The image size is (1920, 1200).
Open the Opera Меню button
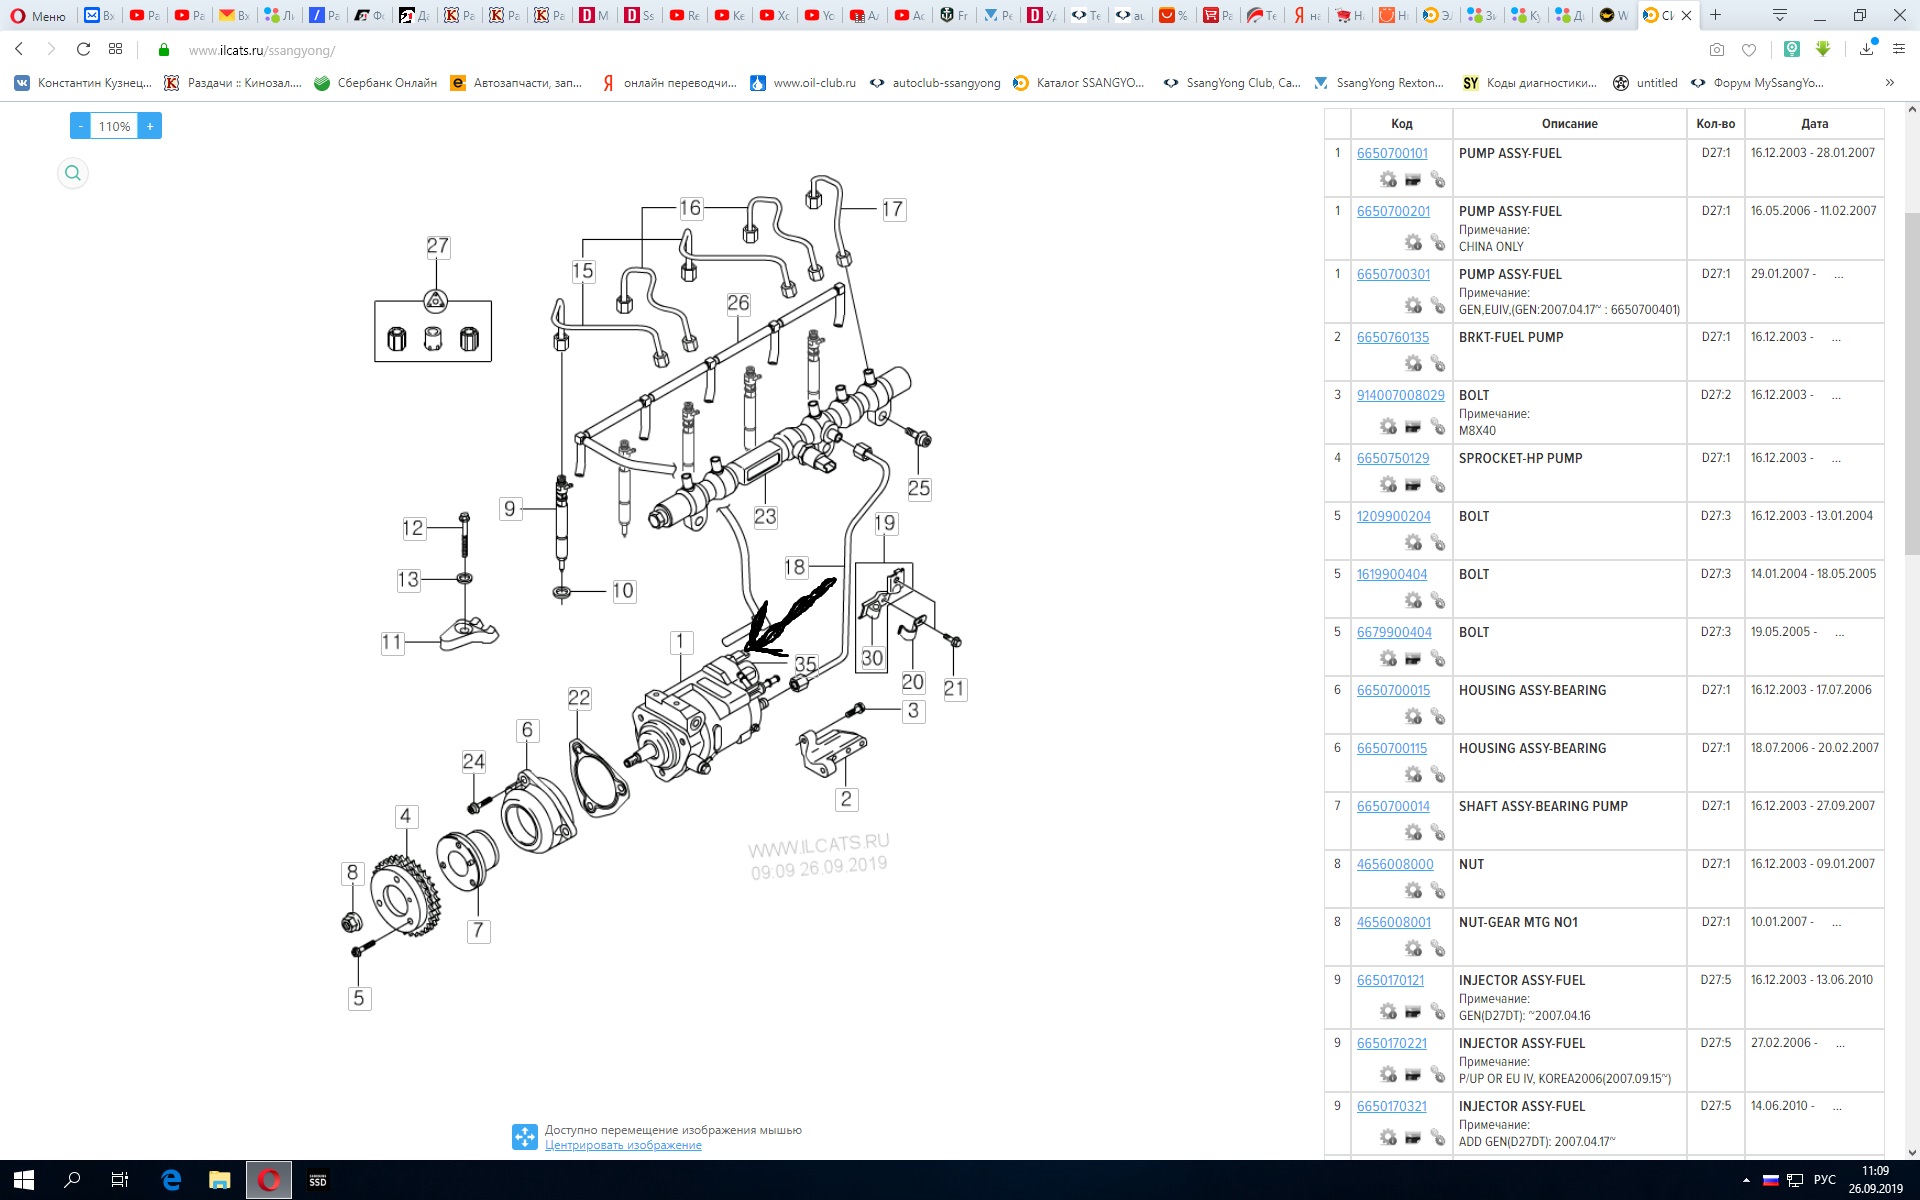click(x=38, y=15)
